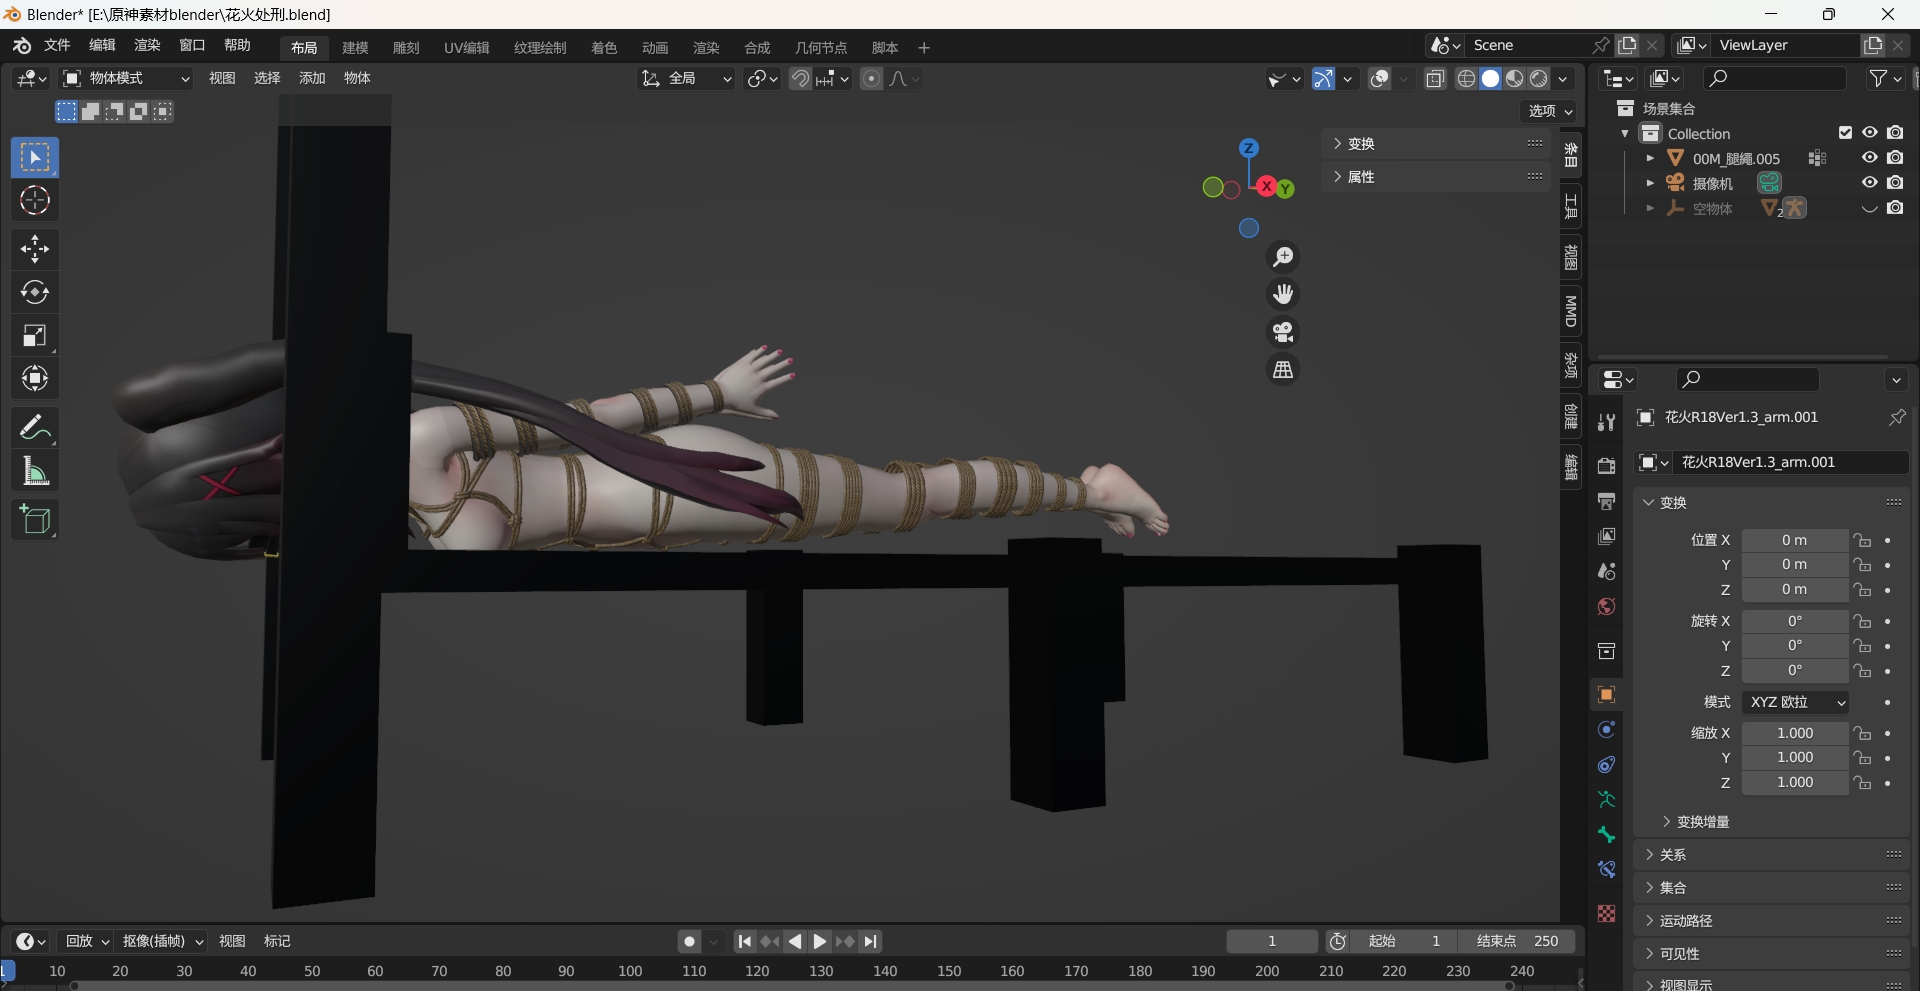This screenshot has width=1920, height=991.
Task: Click the blue Z axis gizmo
Action: (1248, 148)
